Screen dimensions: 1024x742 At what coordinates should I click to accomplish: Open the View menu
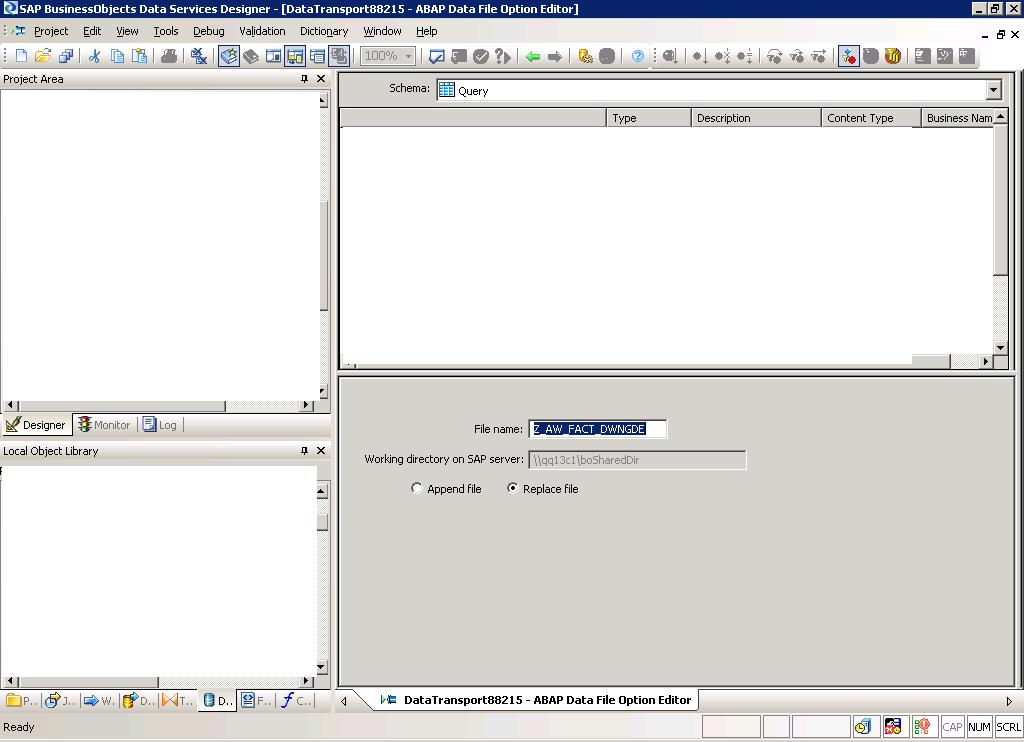pos(127,31)
